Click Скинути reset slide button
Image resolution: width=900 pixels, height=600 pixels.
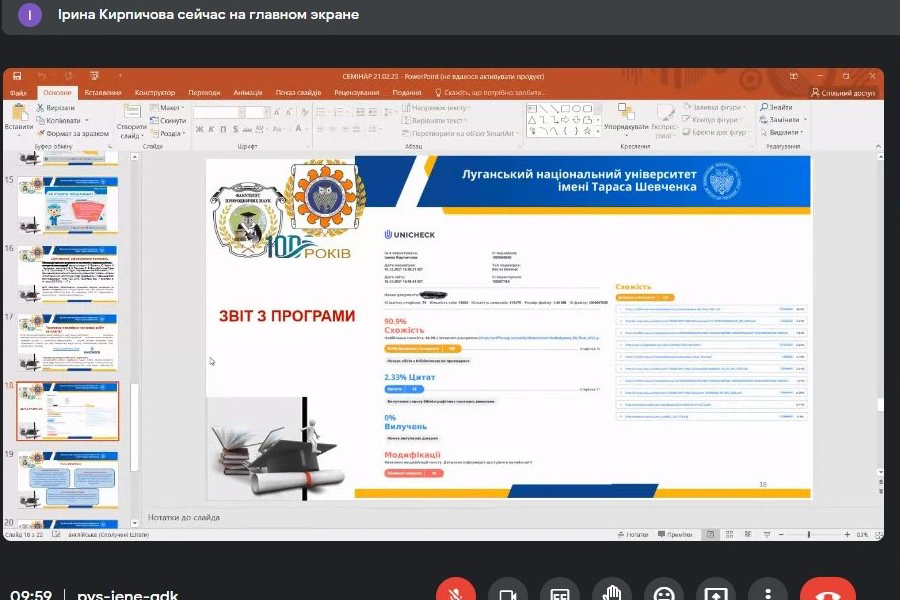[168, 121]
